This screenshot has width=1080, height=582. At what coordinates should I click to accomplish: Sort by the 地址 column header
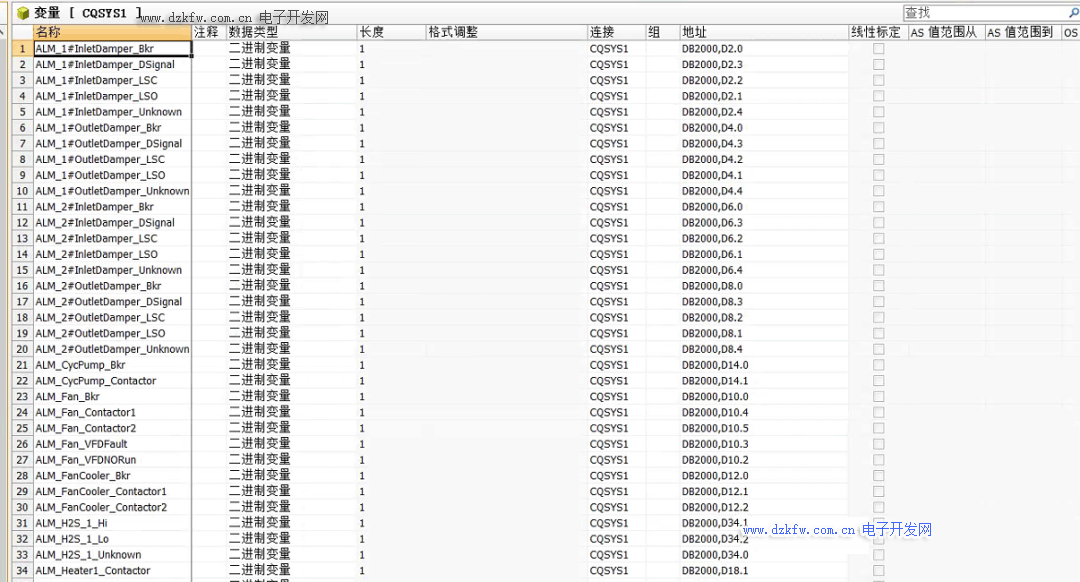click(x=762, y=32)
